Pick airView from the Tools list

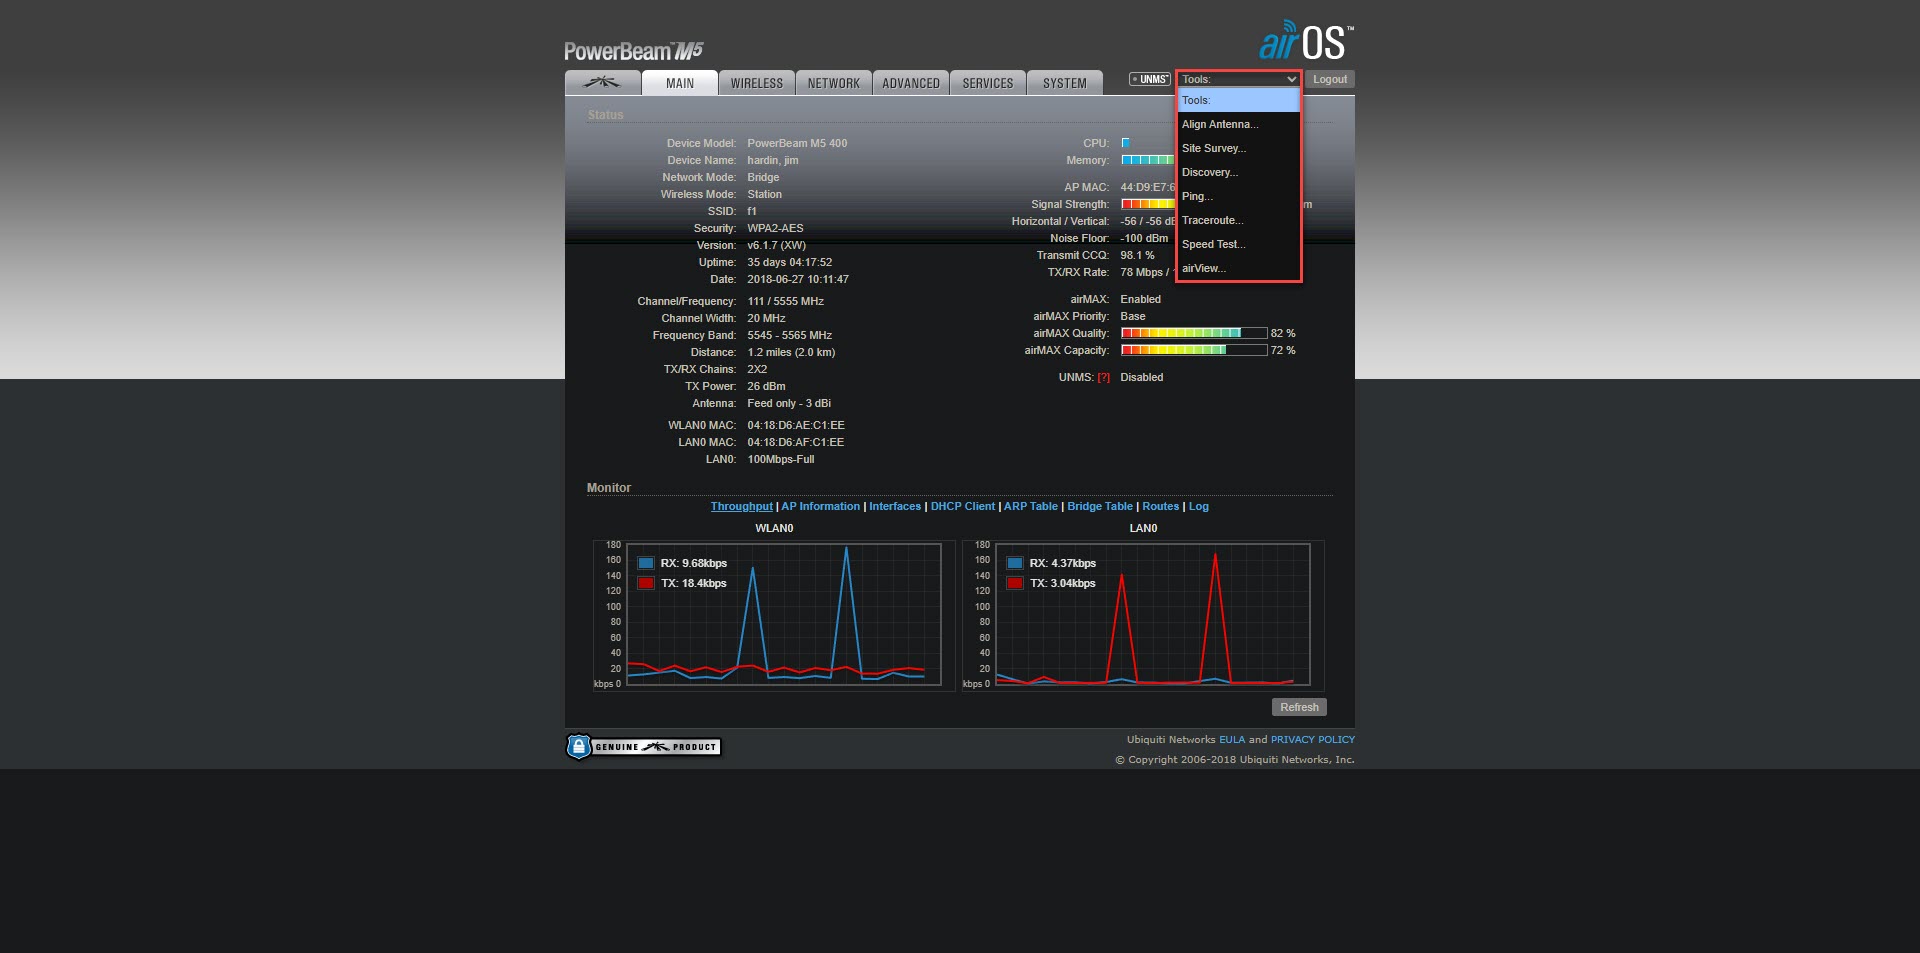pyautogui.click(x=1203, y=269)
